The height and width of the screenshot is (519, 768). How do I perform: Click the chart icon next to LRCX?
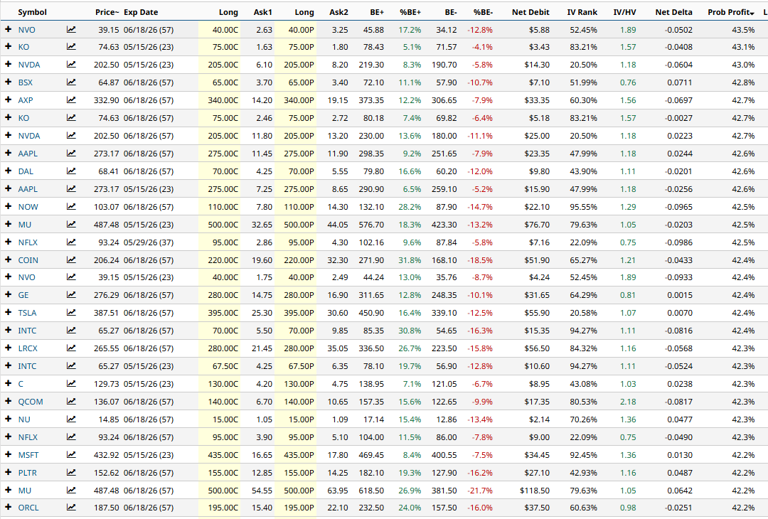point(71,348)
